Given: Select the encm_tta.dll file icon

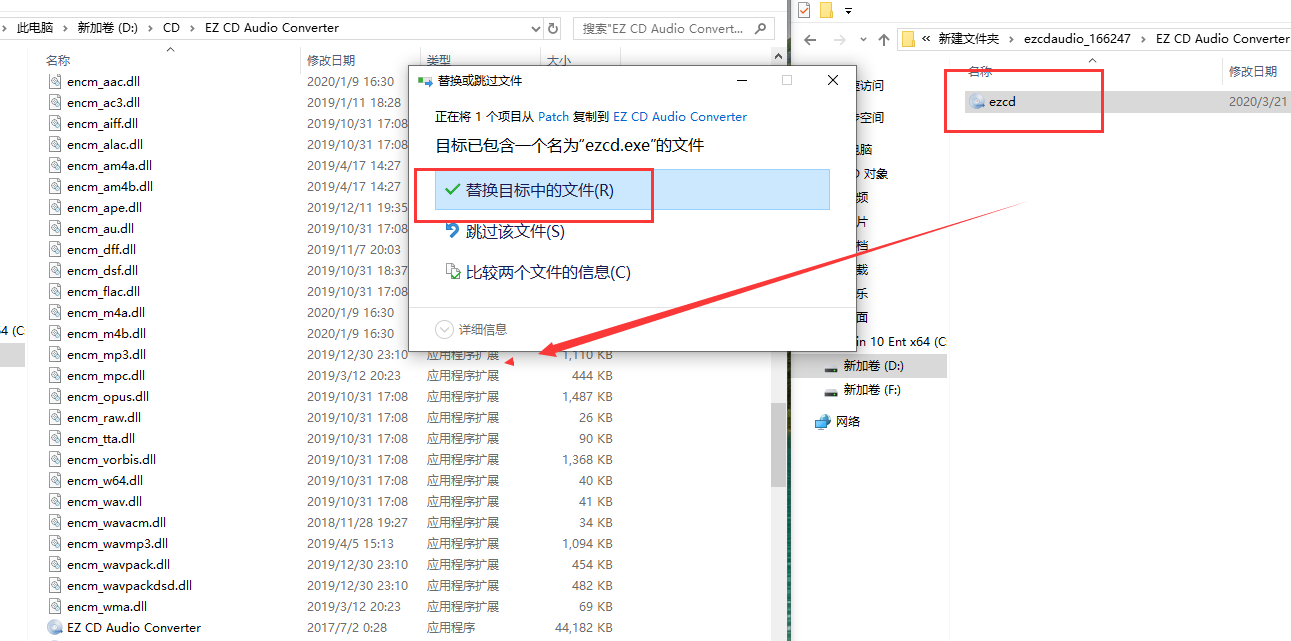Looking at the screenshot, I should (x=55, y=438).
